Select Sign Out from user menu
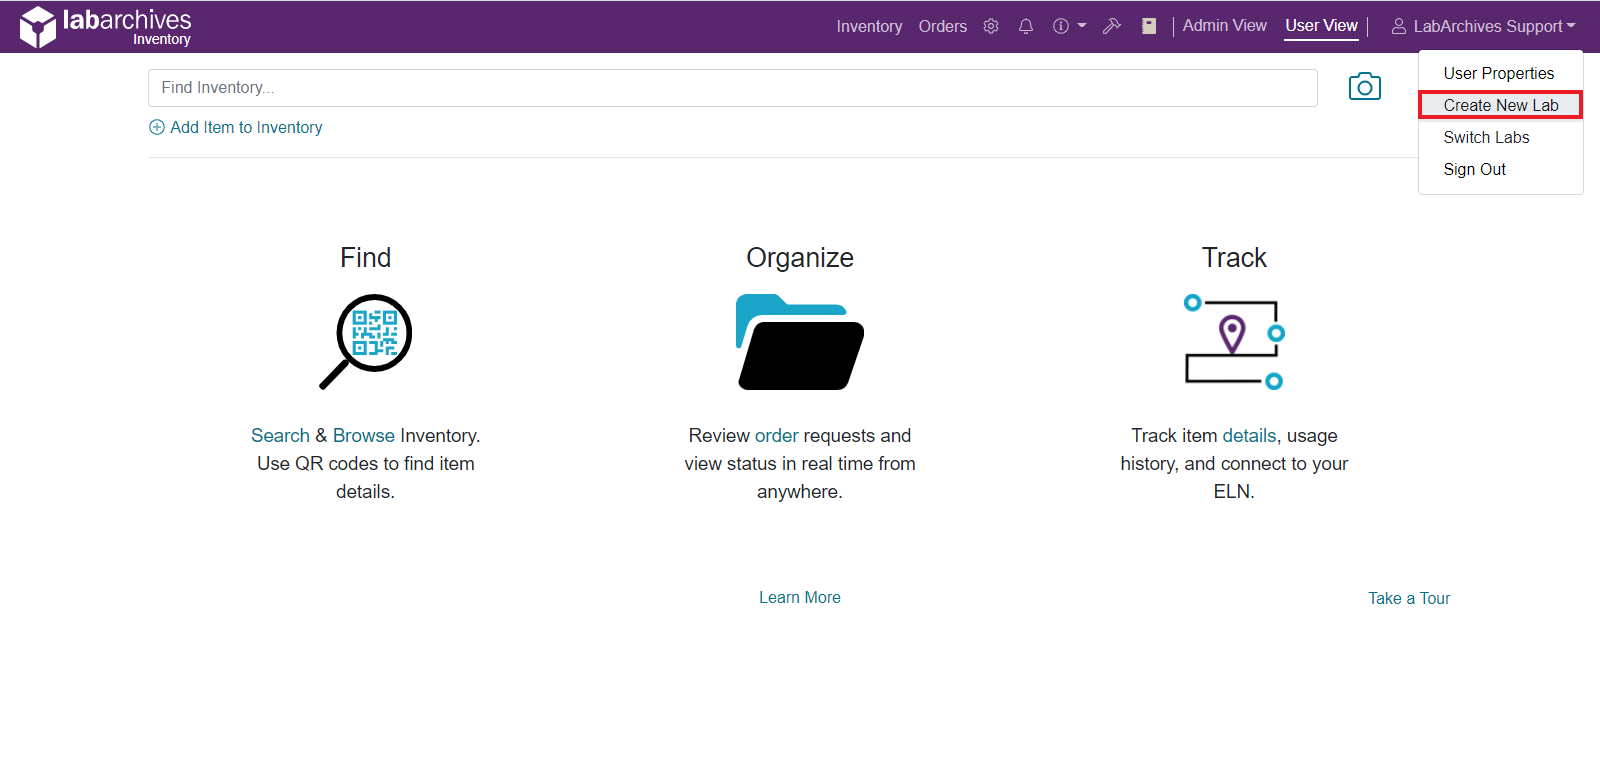The image size is (1600, 778). (1474, 169)
